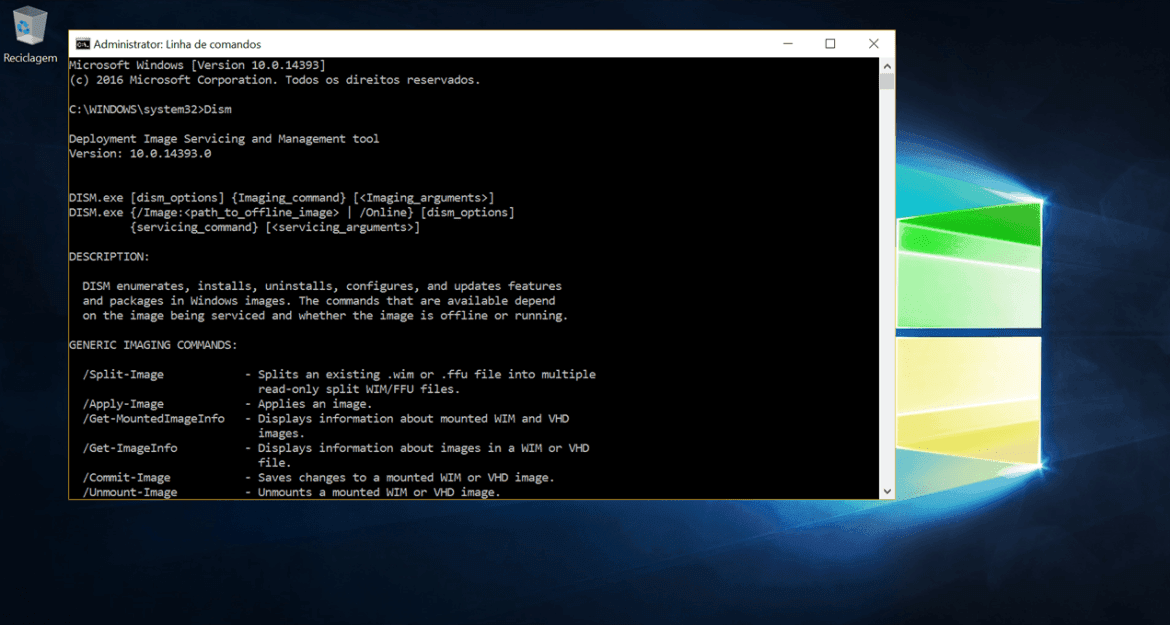This screenshot has width=1170, height=625.
Task: Click the scrollbar thumb
Action: (886, 80)
